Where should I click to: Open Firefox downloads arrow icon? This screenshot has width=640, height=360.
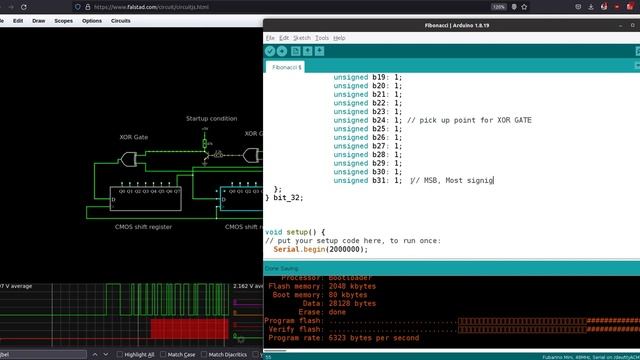(x=591, y=7)
